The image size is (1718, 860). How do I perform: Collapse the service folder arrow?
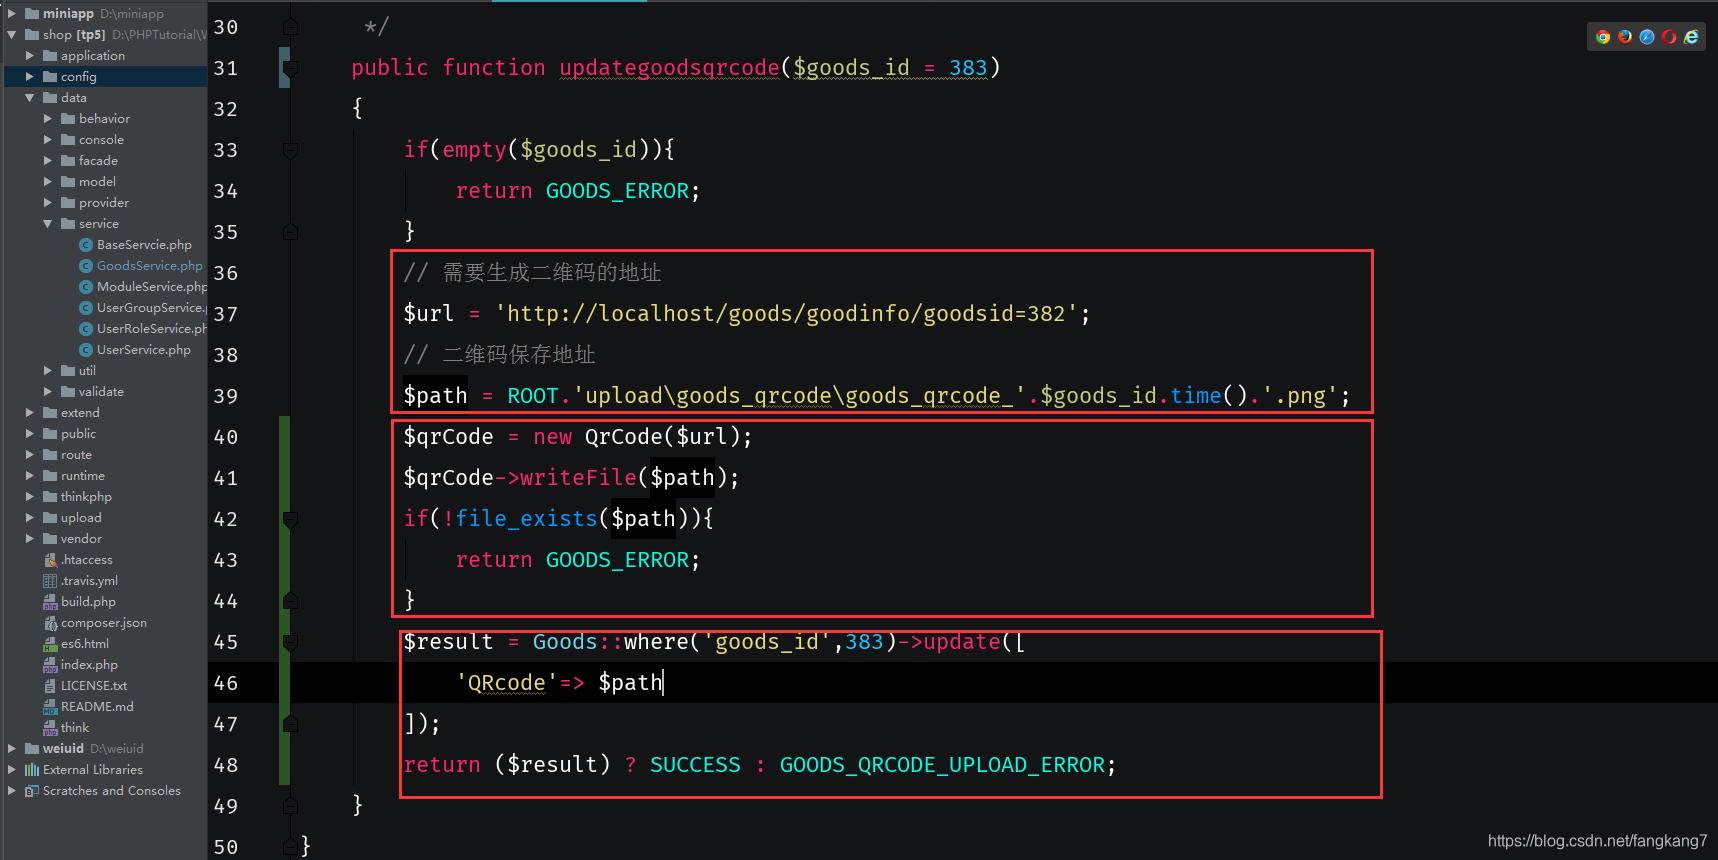(x=48, y=224)
